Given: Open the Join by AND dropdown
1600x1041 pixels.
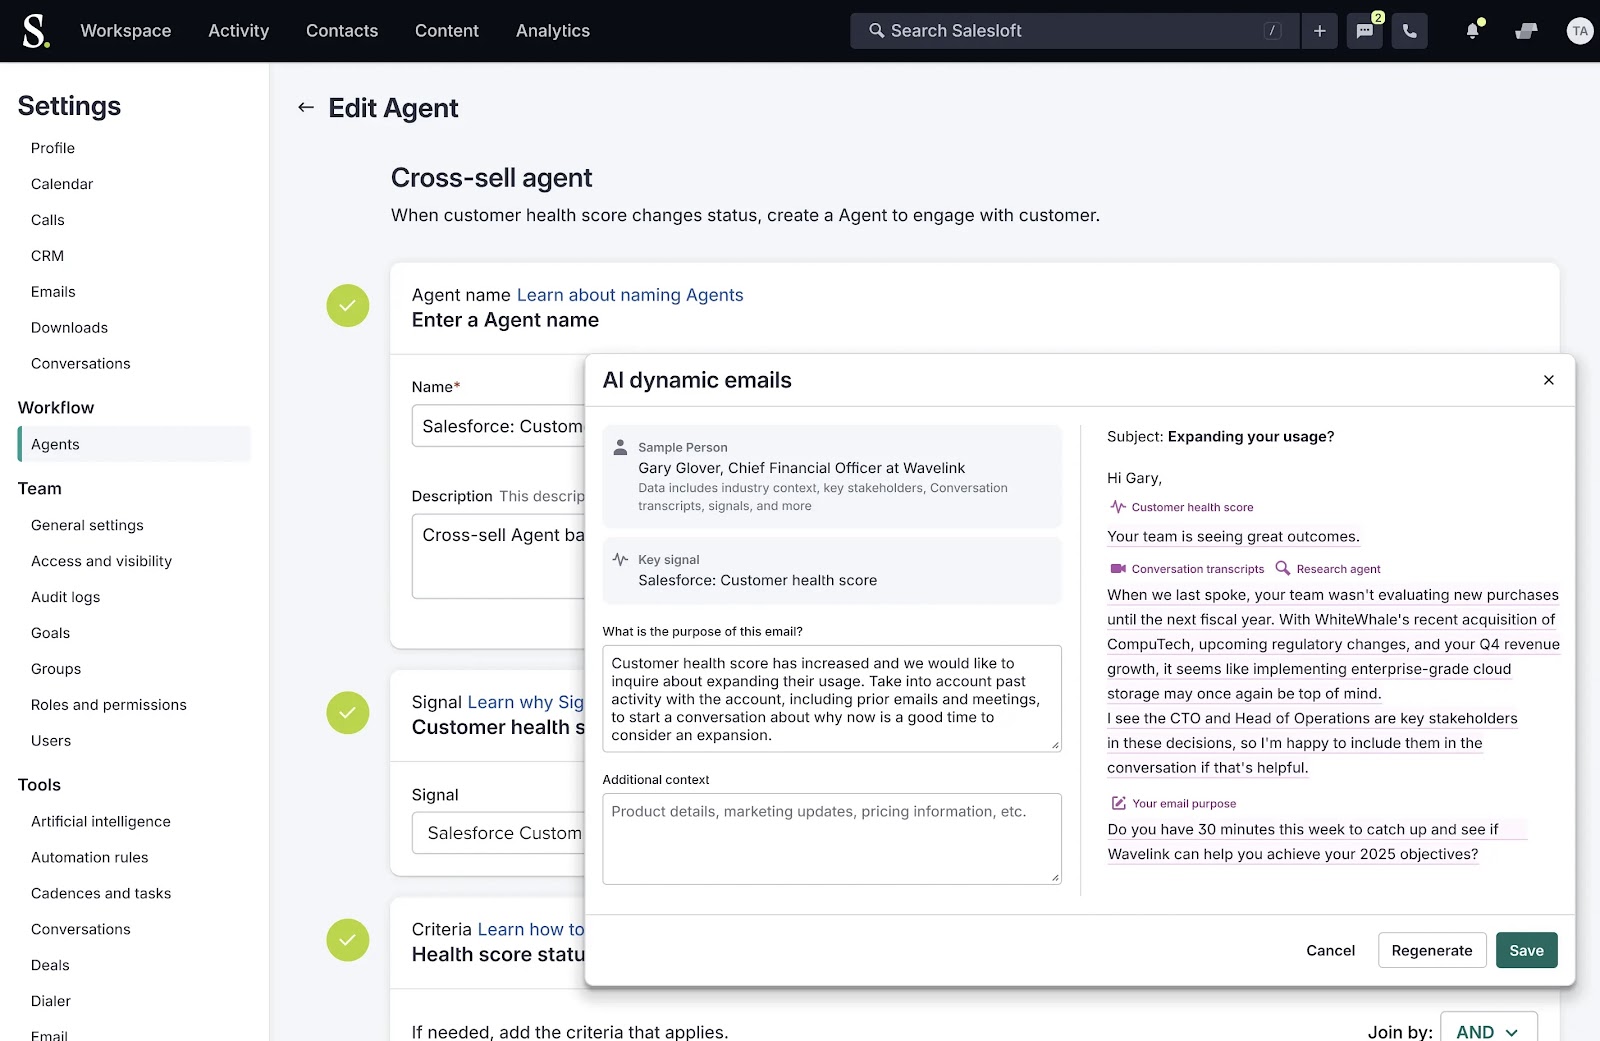Looking at the screenshot, I should [x=1488, y=1028].
